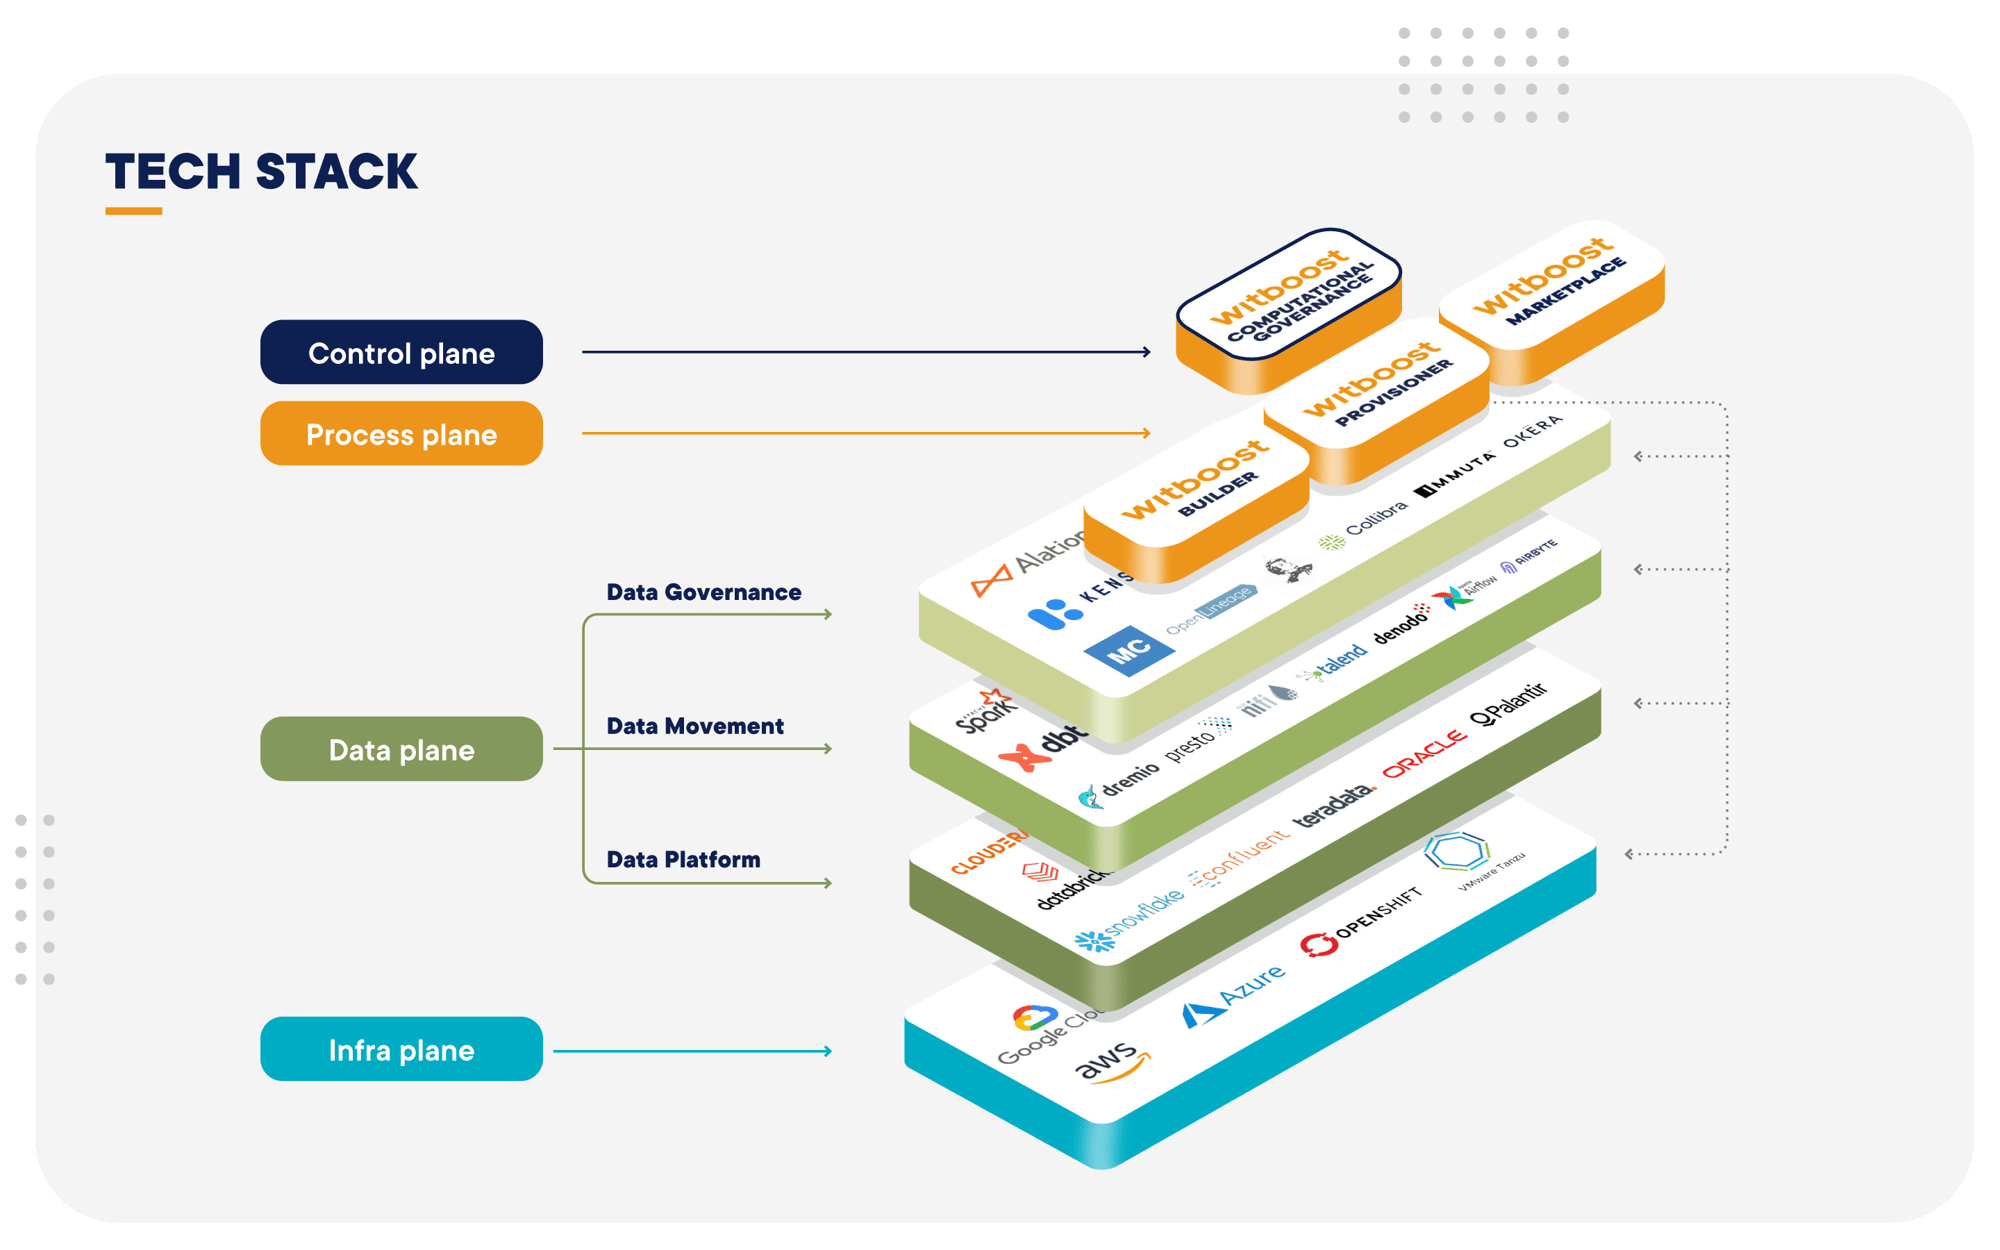The height and width of the screenshot is (1250, 2000).
Task: Click the Immuta logo
Action: (1455, 473)
